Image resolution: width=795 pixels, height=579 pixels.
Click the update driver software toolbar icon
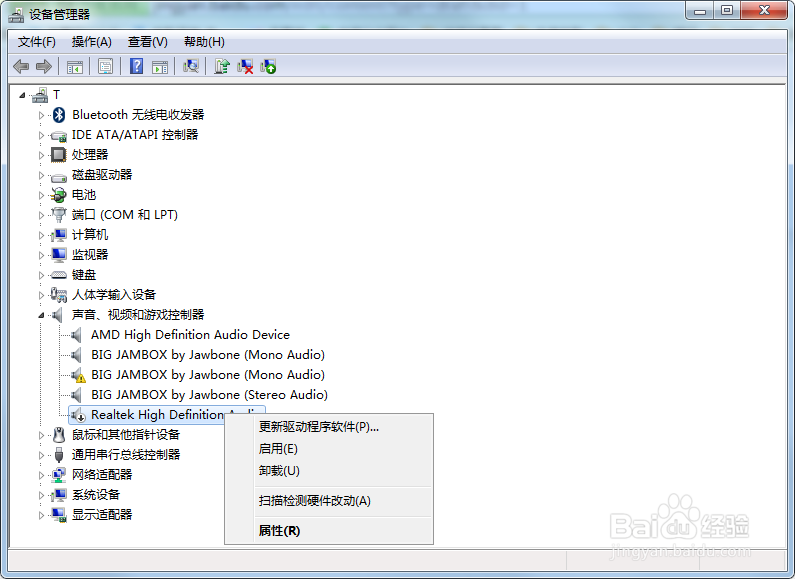[222, 66]
